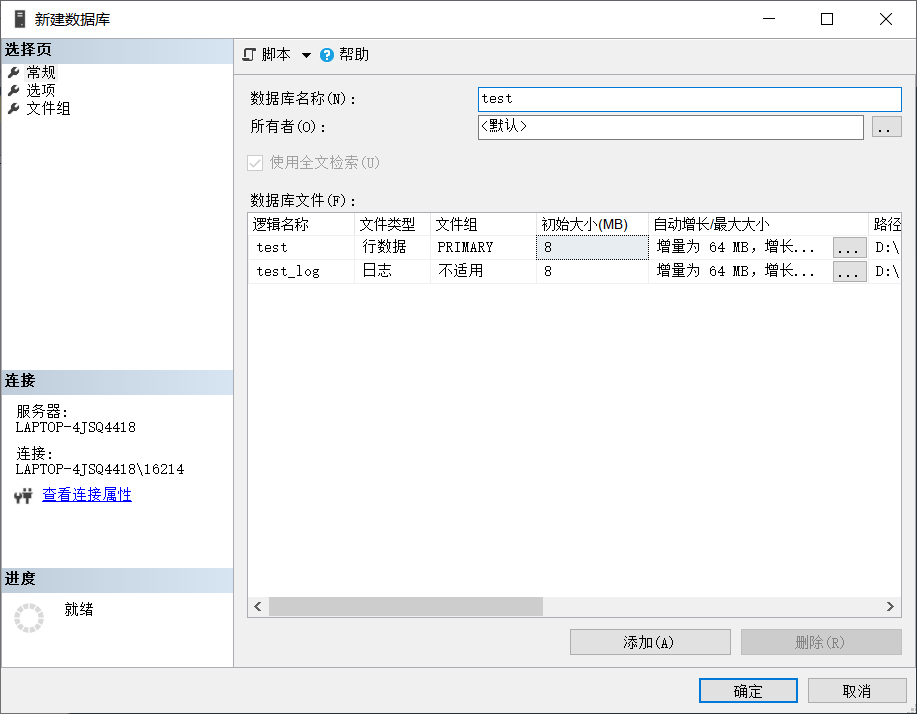Screen dimensions: 917x714
Task: Click the blue 帮助 help icon
Action: pos(327,55)
